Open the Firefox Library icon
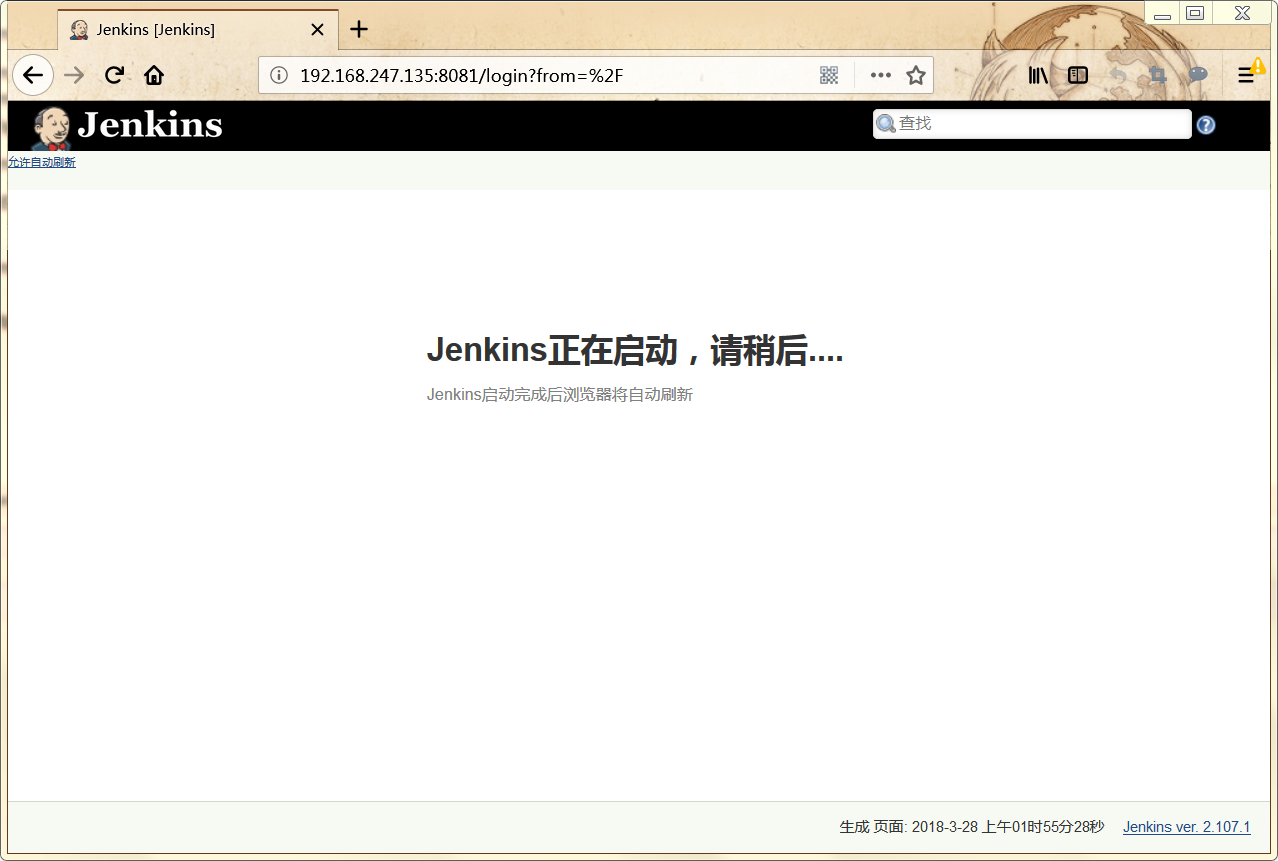Screen dimensions: 1278x861 pos(1037,74)
